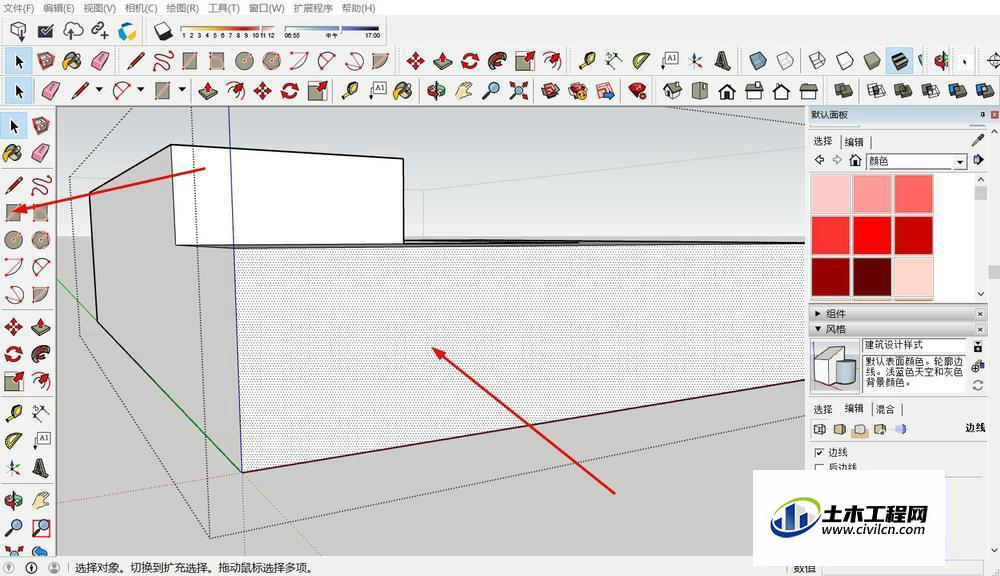Open the 3D Warehouse icon

[550, 91]
